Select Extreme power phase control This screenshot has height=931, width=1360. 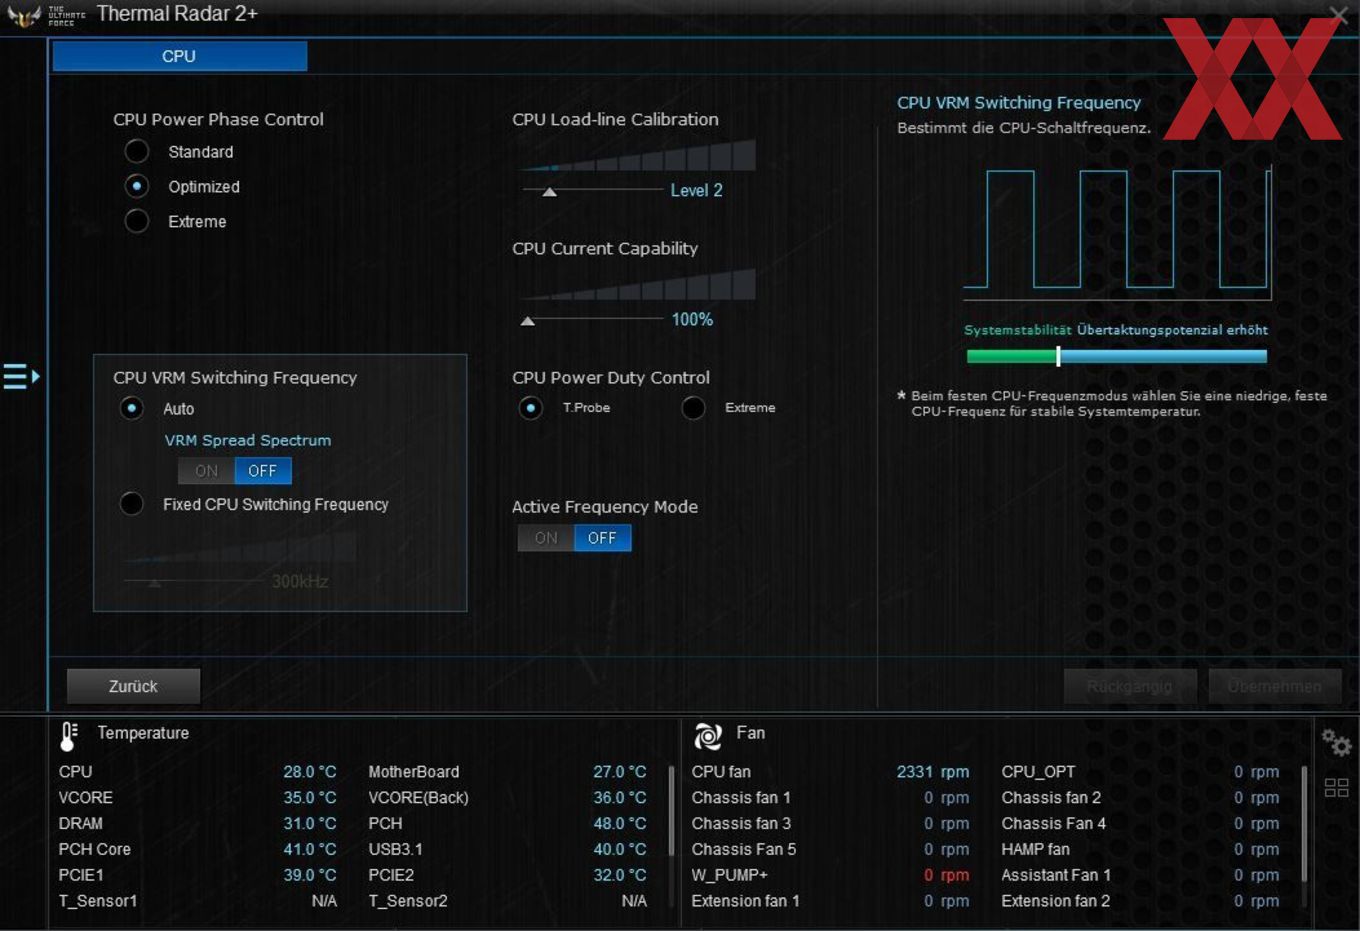tap(137, 222)
